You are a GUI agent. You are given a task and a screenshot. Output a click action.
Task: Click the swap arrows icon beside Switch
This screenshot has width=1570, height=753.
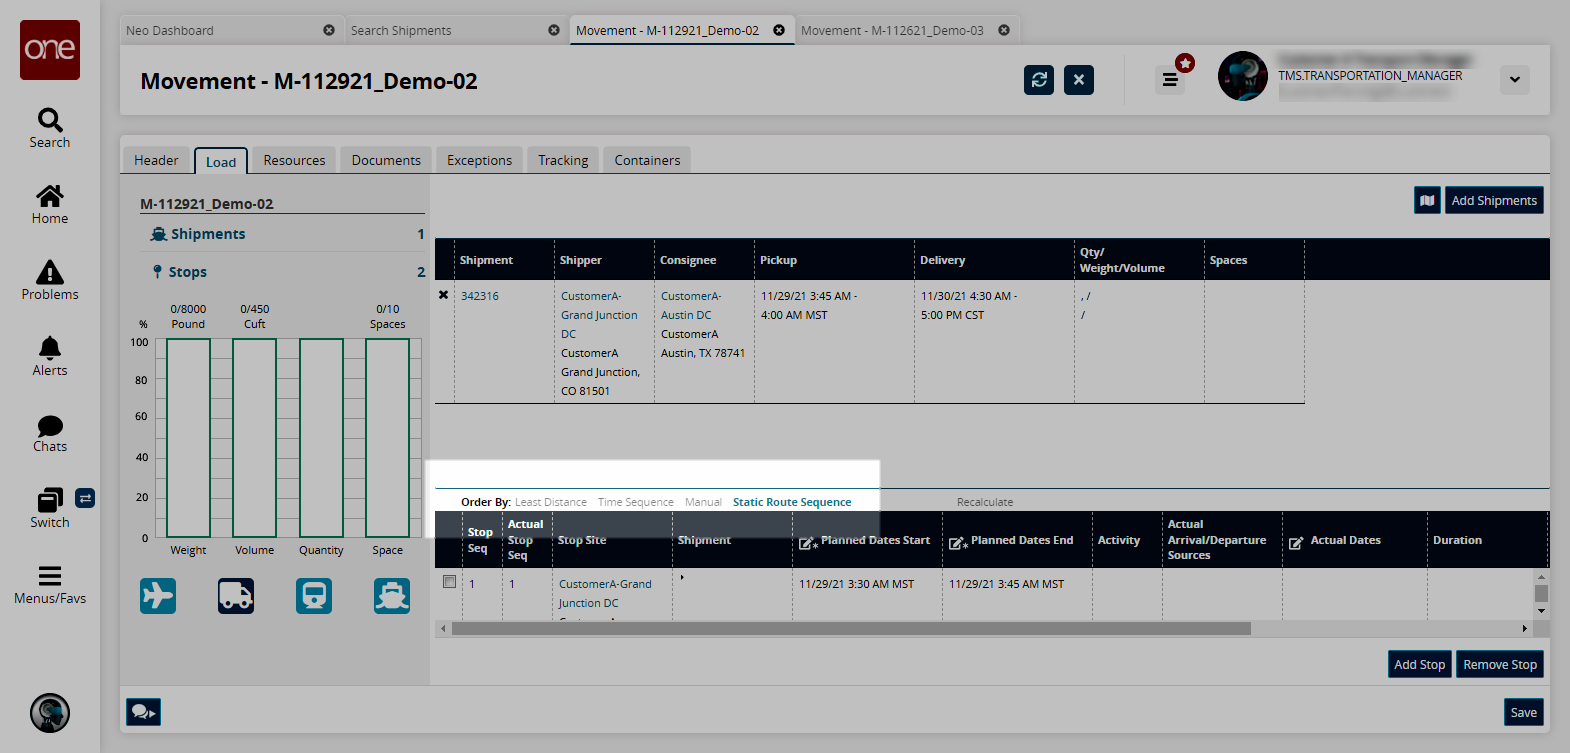pos(86,498)
